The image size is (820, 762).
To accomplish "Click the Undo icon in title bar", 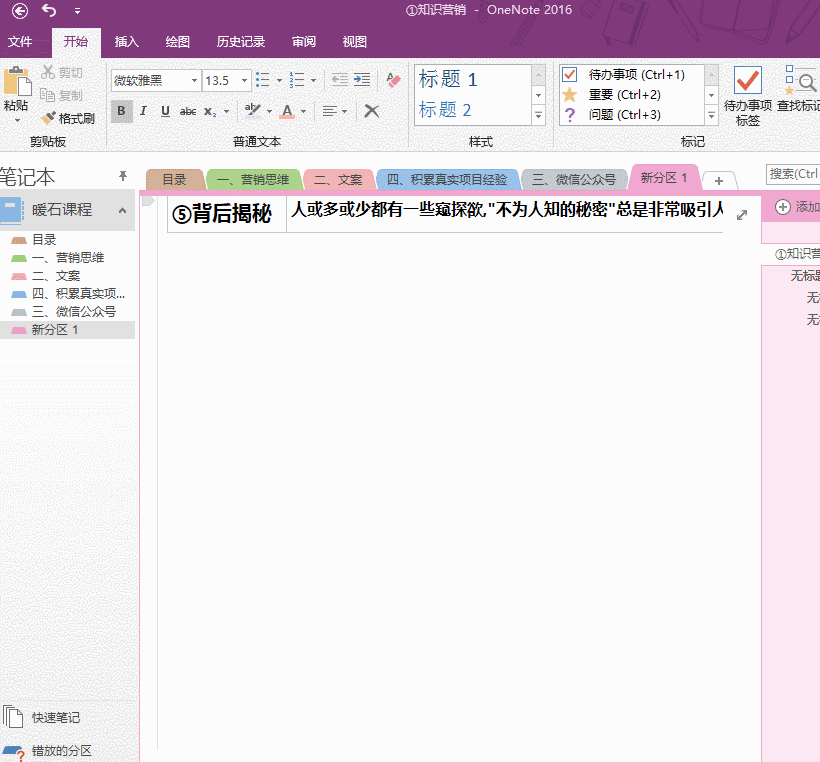I will (49, 10).
